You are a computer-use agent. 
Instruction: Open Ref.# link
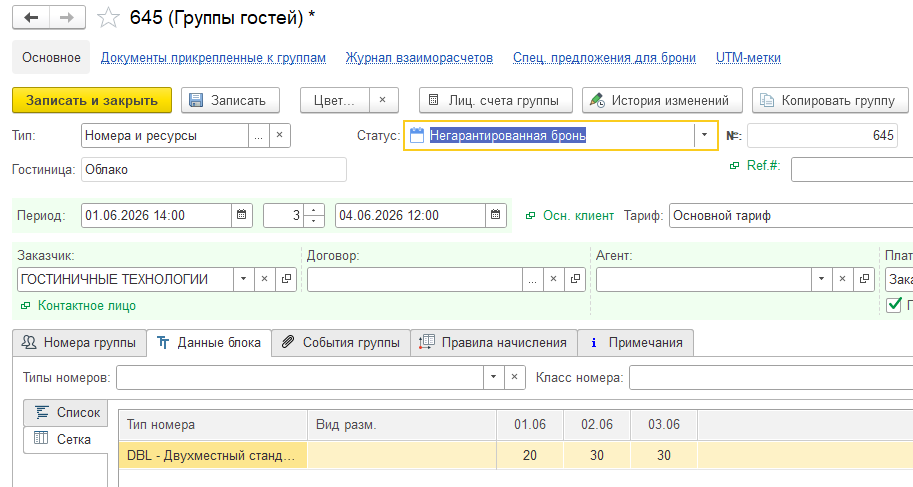point(763,165)
